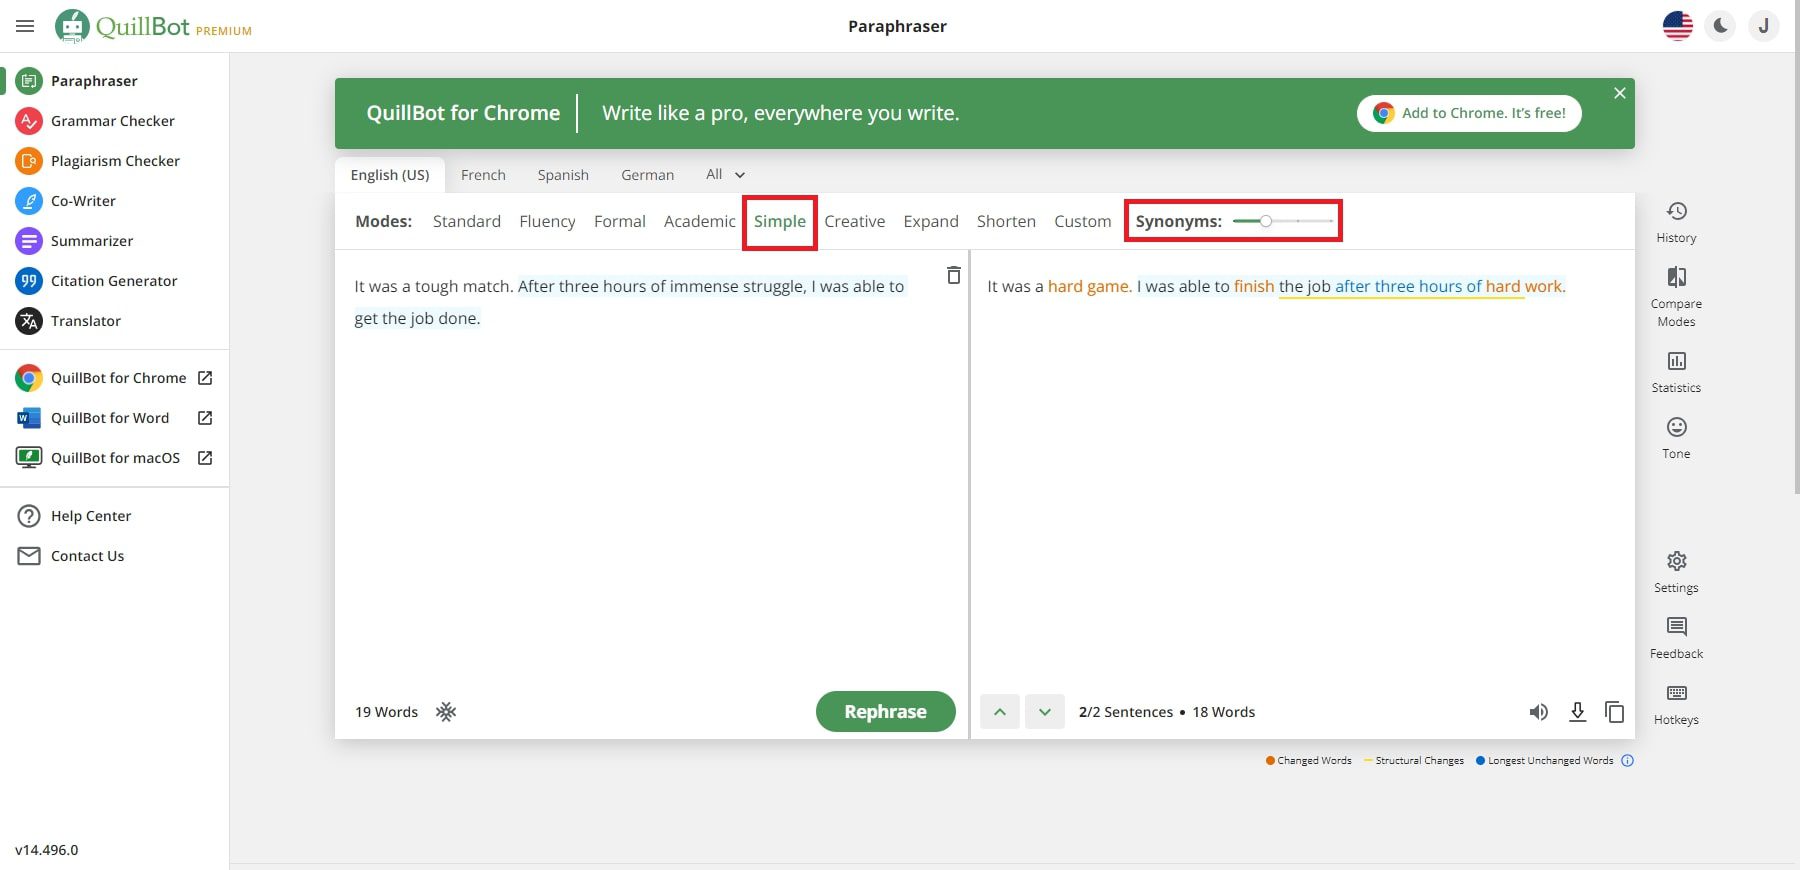Click the snowflake freeze words icon
Screen dimensions: 1800x870
click(x=446, y=712)
